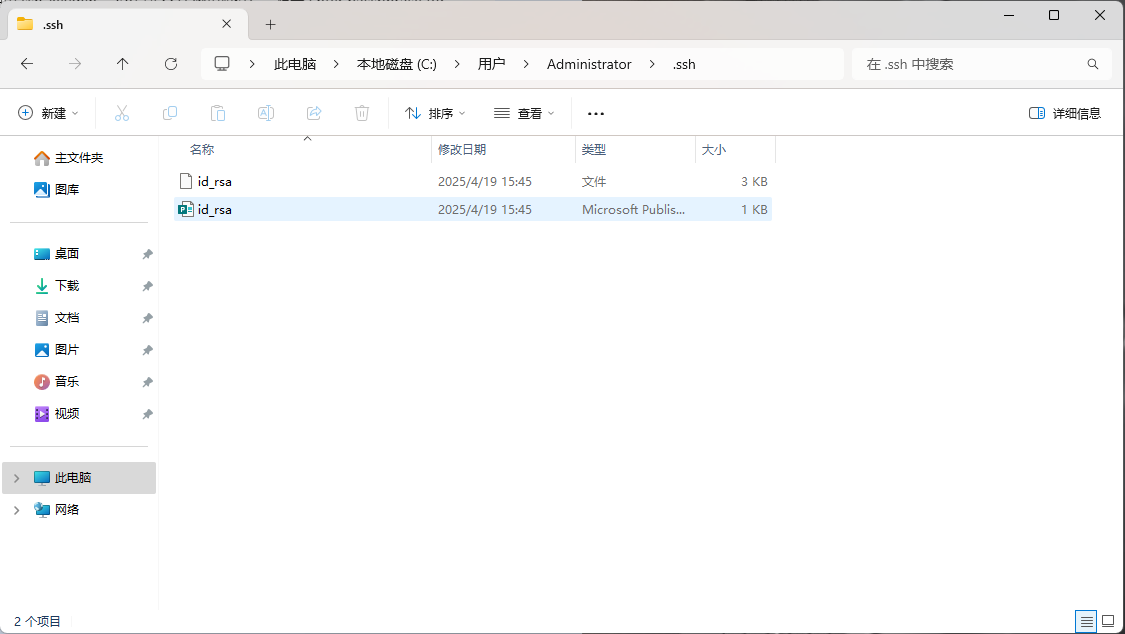The width and height of the screenshot is (1125, 634).
Task: Close the .ssh tab
Action: (x=227, y=24)
